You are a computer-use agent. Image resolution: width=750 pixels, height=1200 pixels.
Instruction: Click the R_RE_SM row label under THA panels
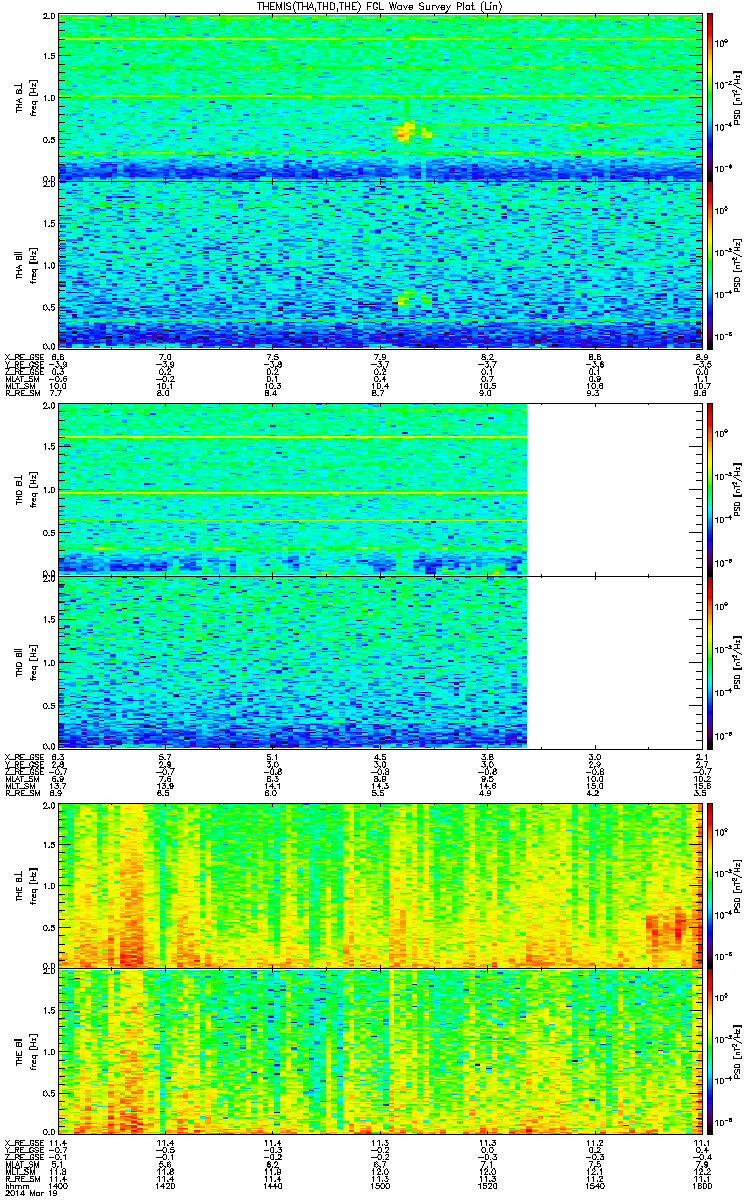[22, 393]
